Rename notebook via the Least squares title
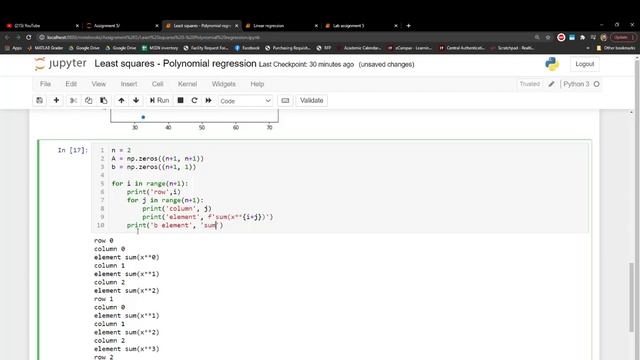This screenshot has height=360, width=640. [175, 64]
